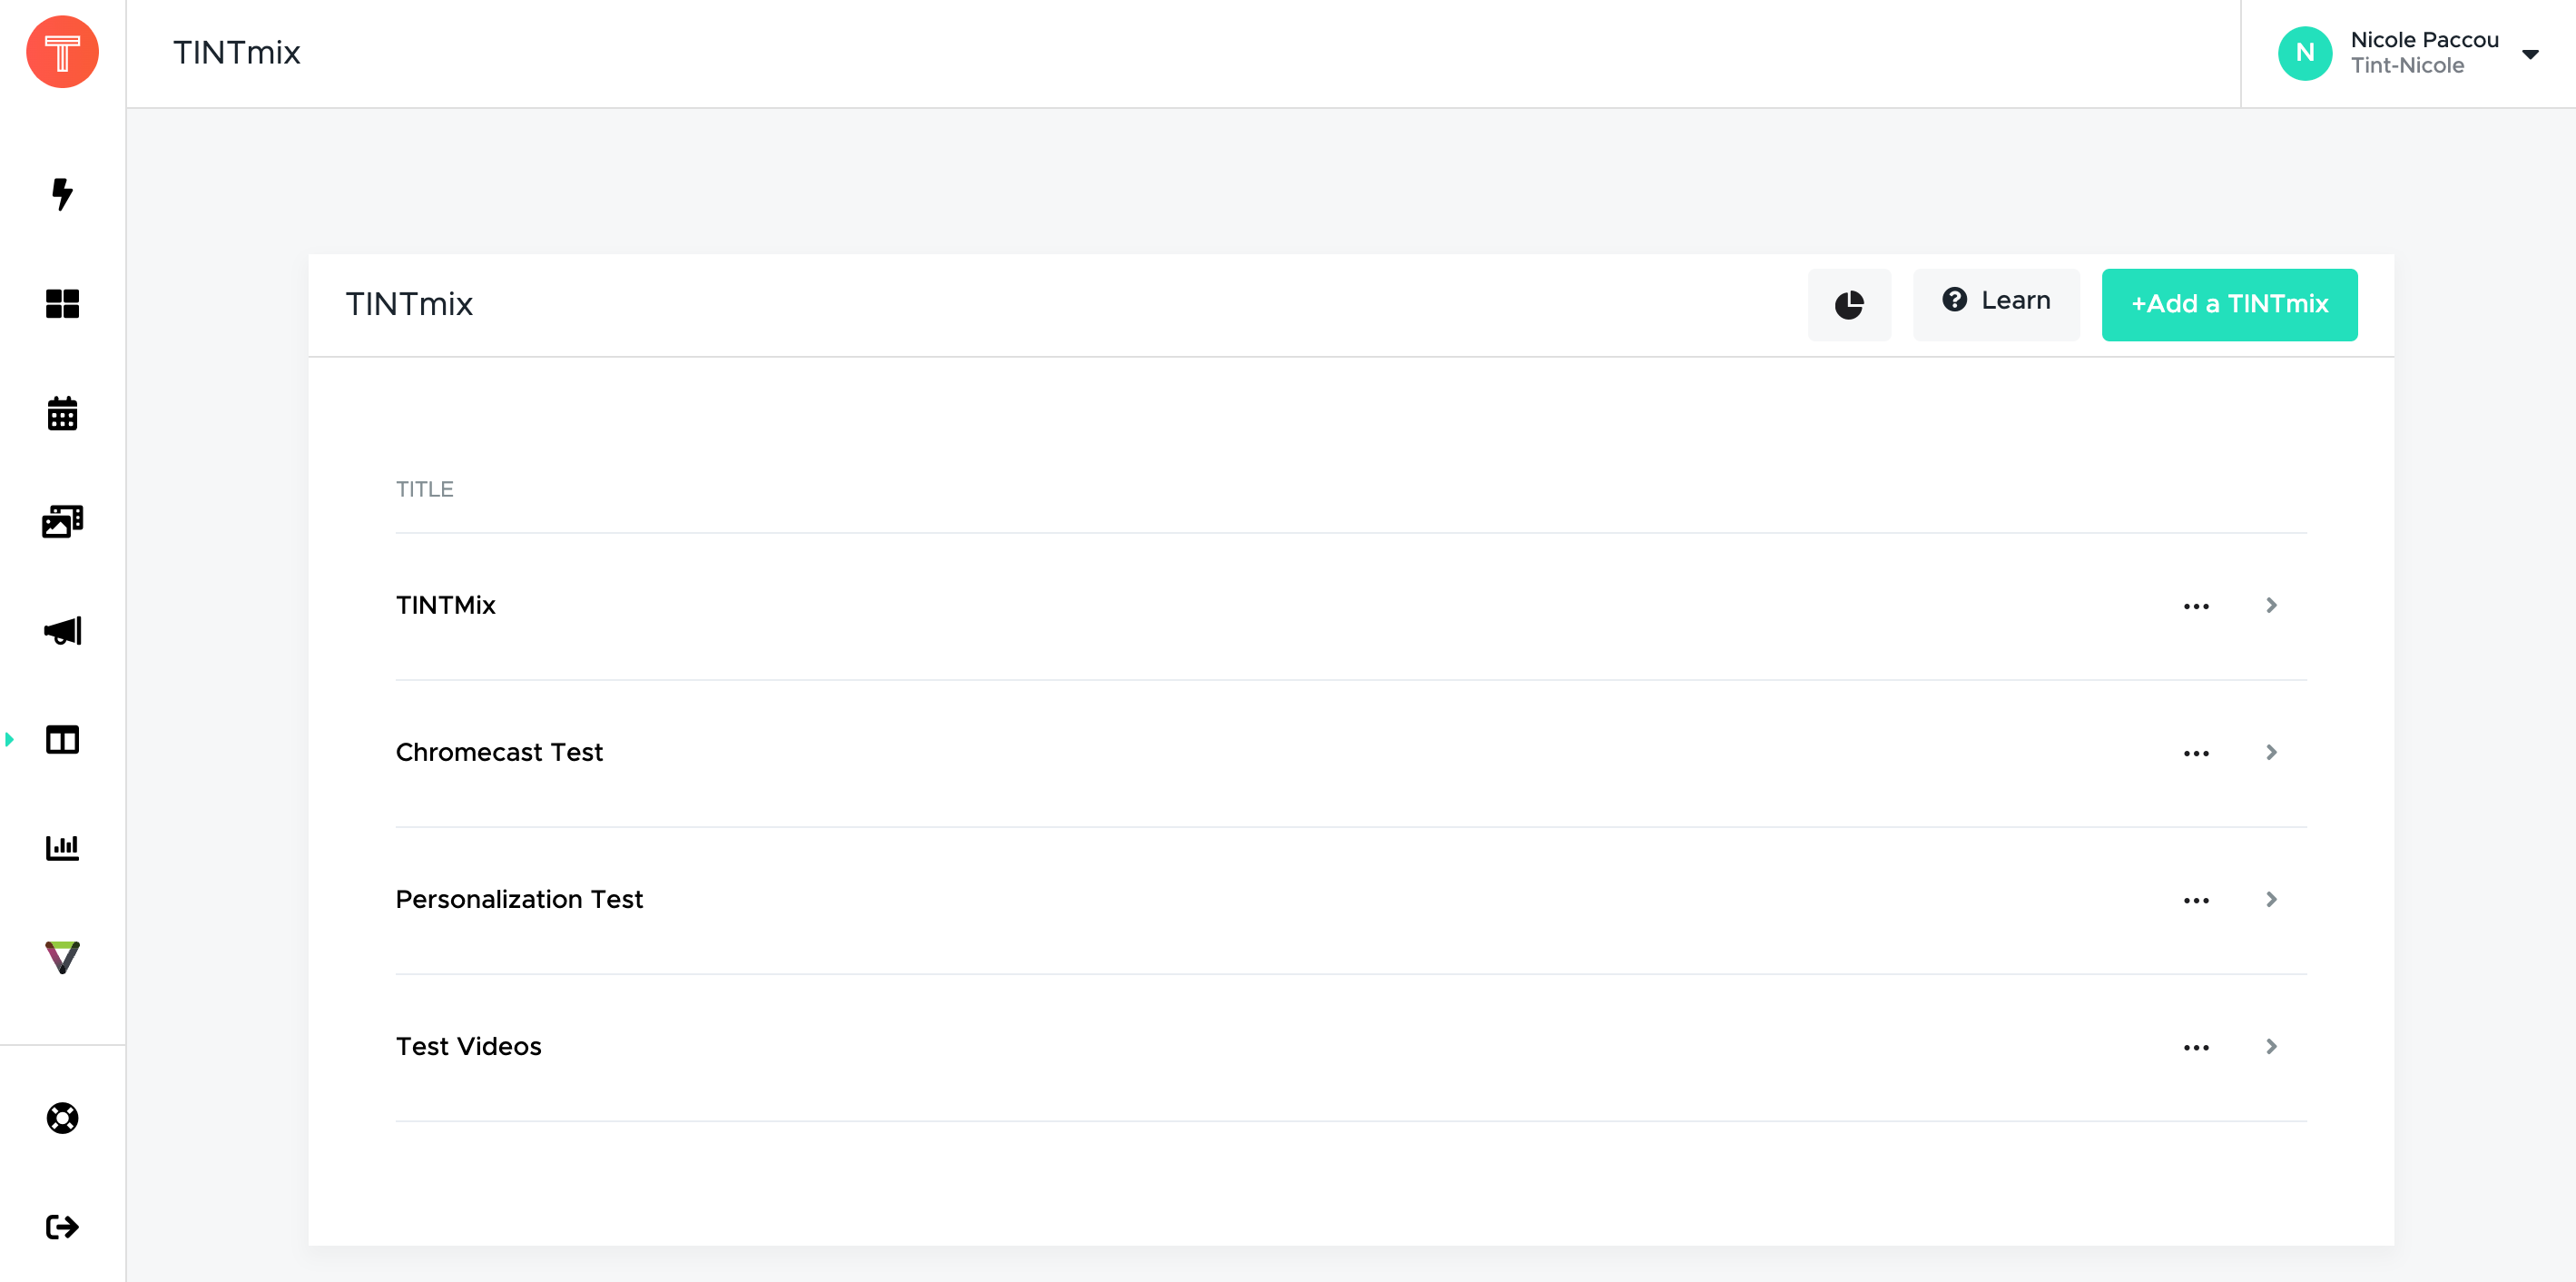This screenshot has height=1282, width=2576.
Task: Click the logout arrow icon in sidebar
Action: pyautogui.click(x=62, y=1227)
